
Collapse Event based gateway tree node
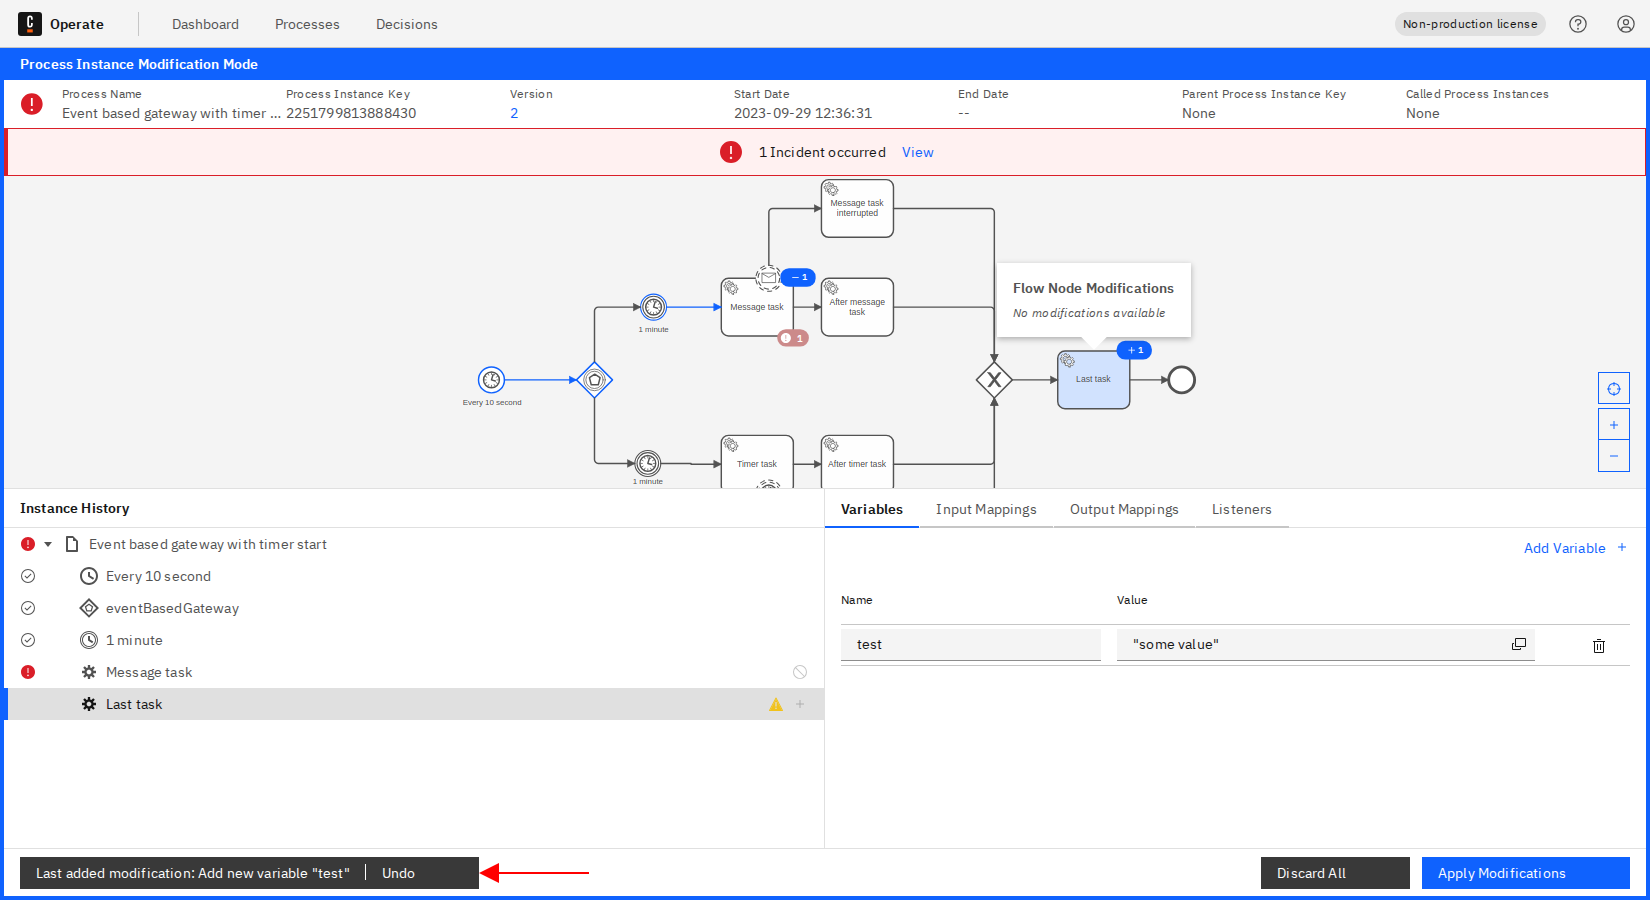[x=48, y=545]
